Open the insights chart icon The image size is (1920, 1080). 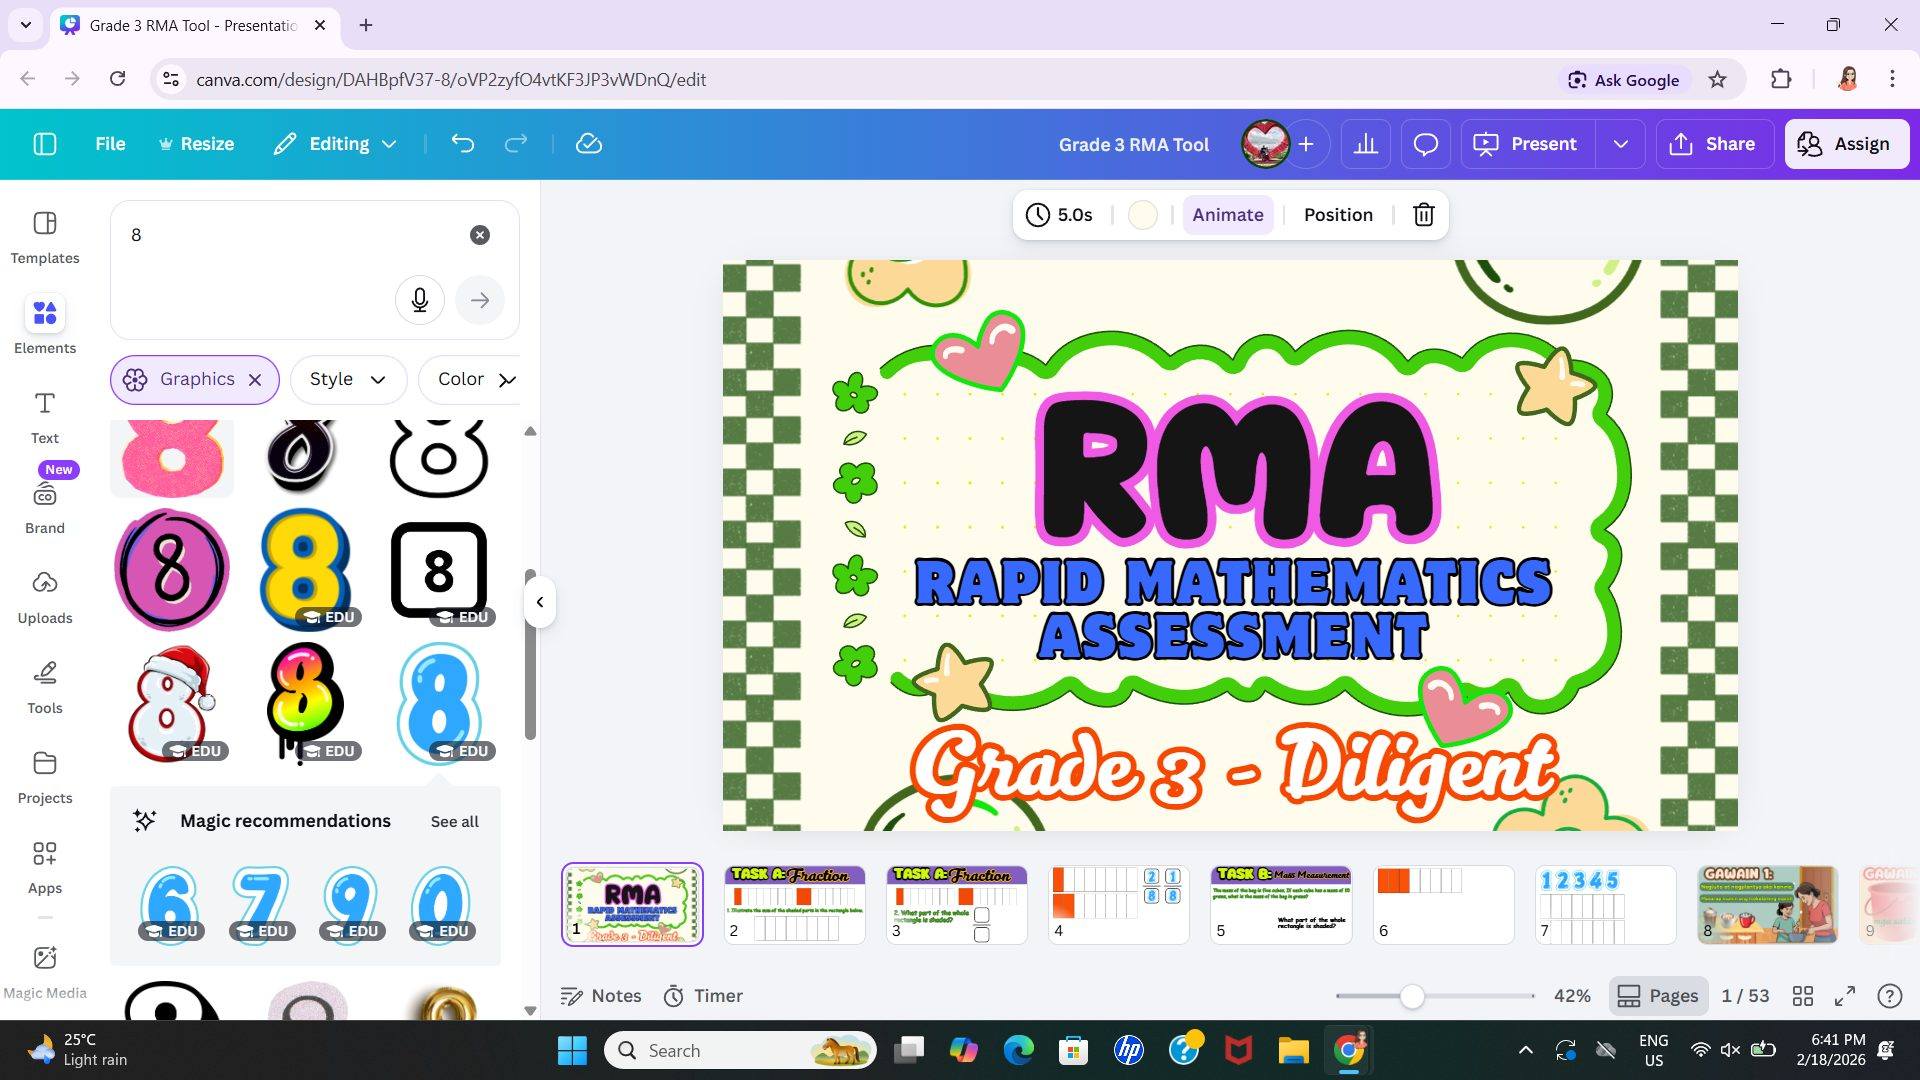tap(1366, 144)
